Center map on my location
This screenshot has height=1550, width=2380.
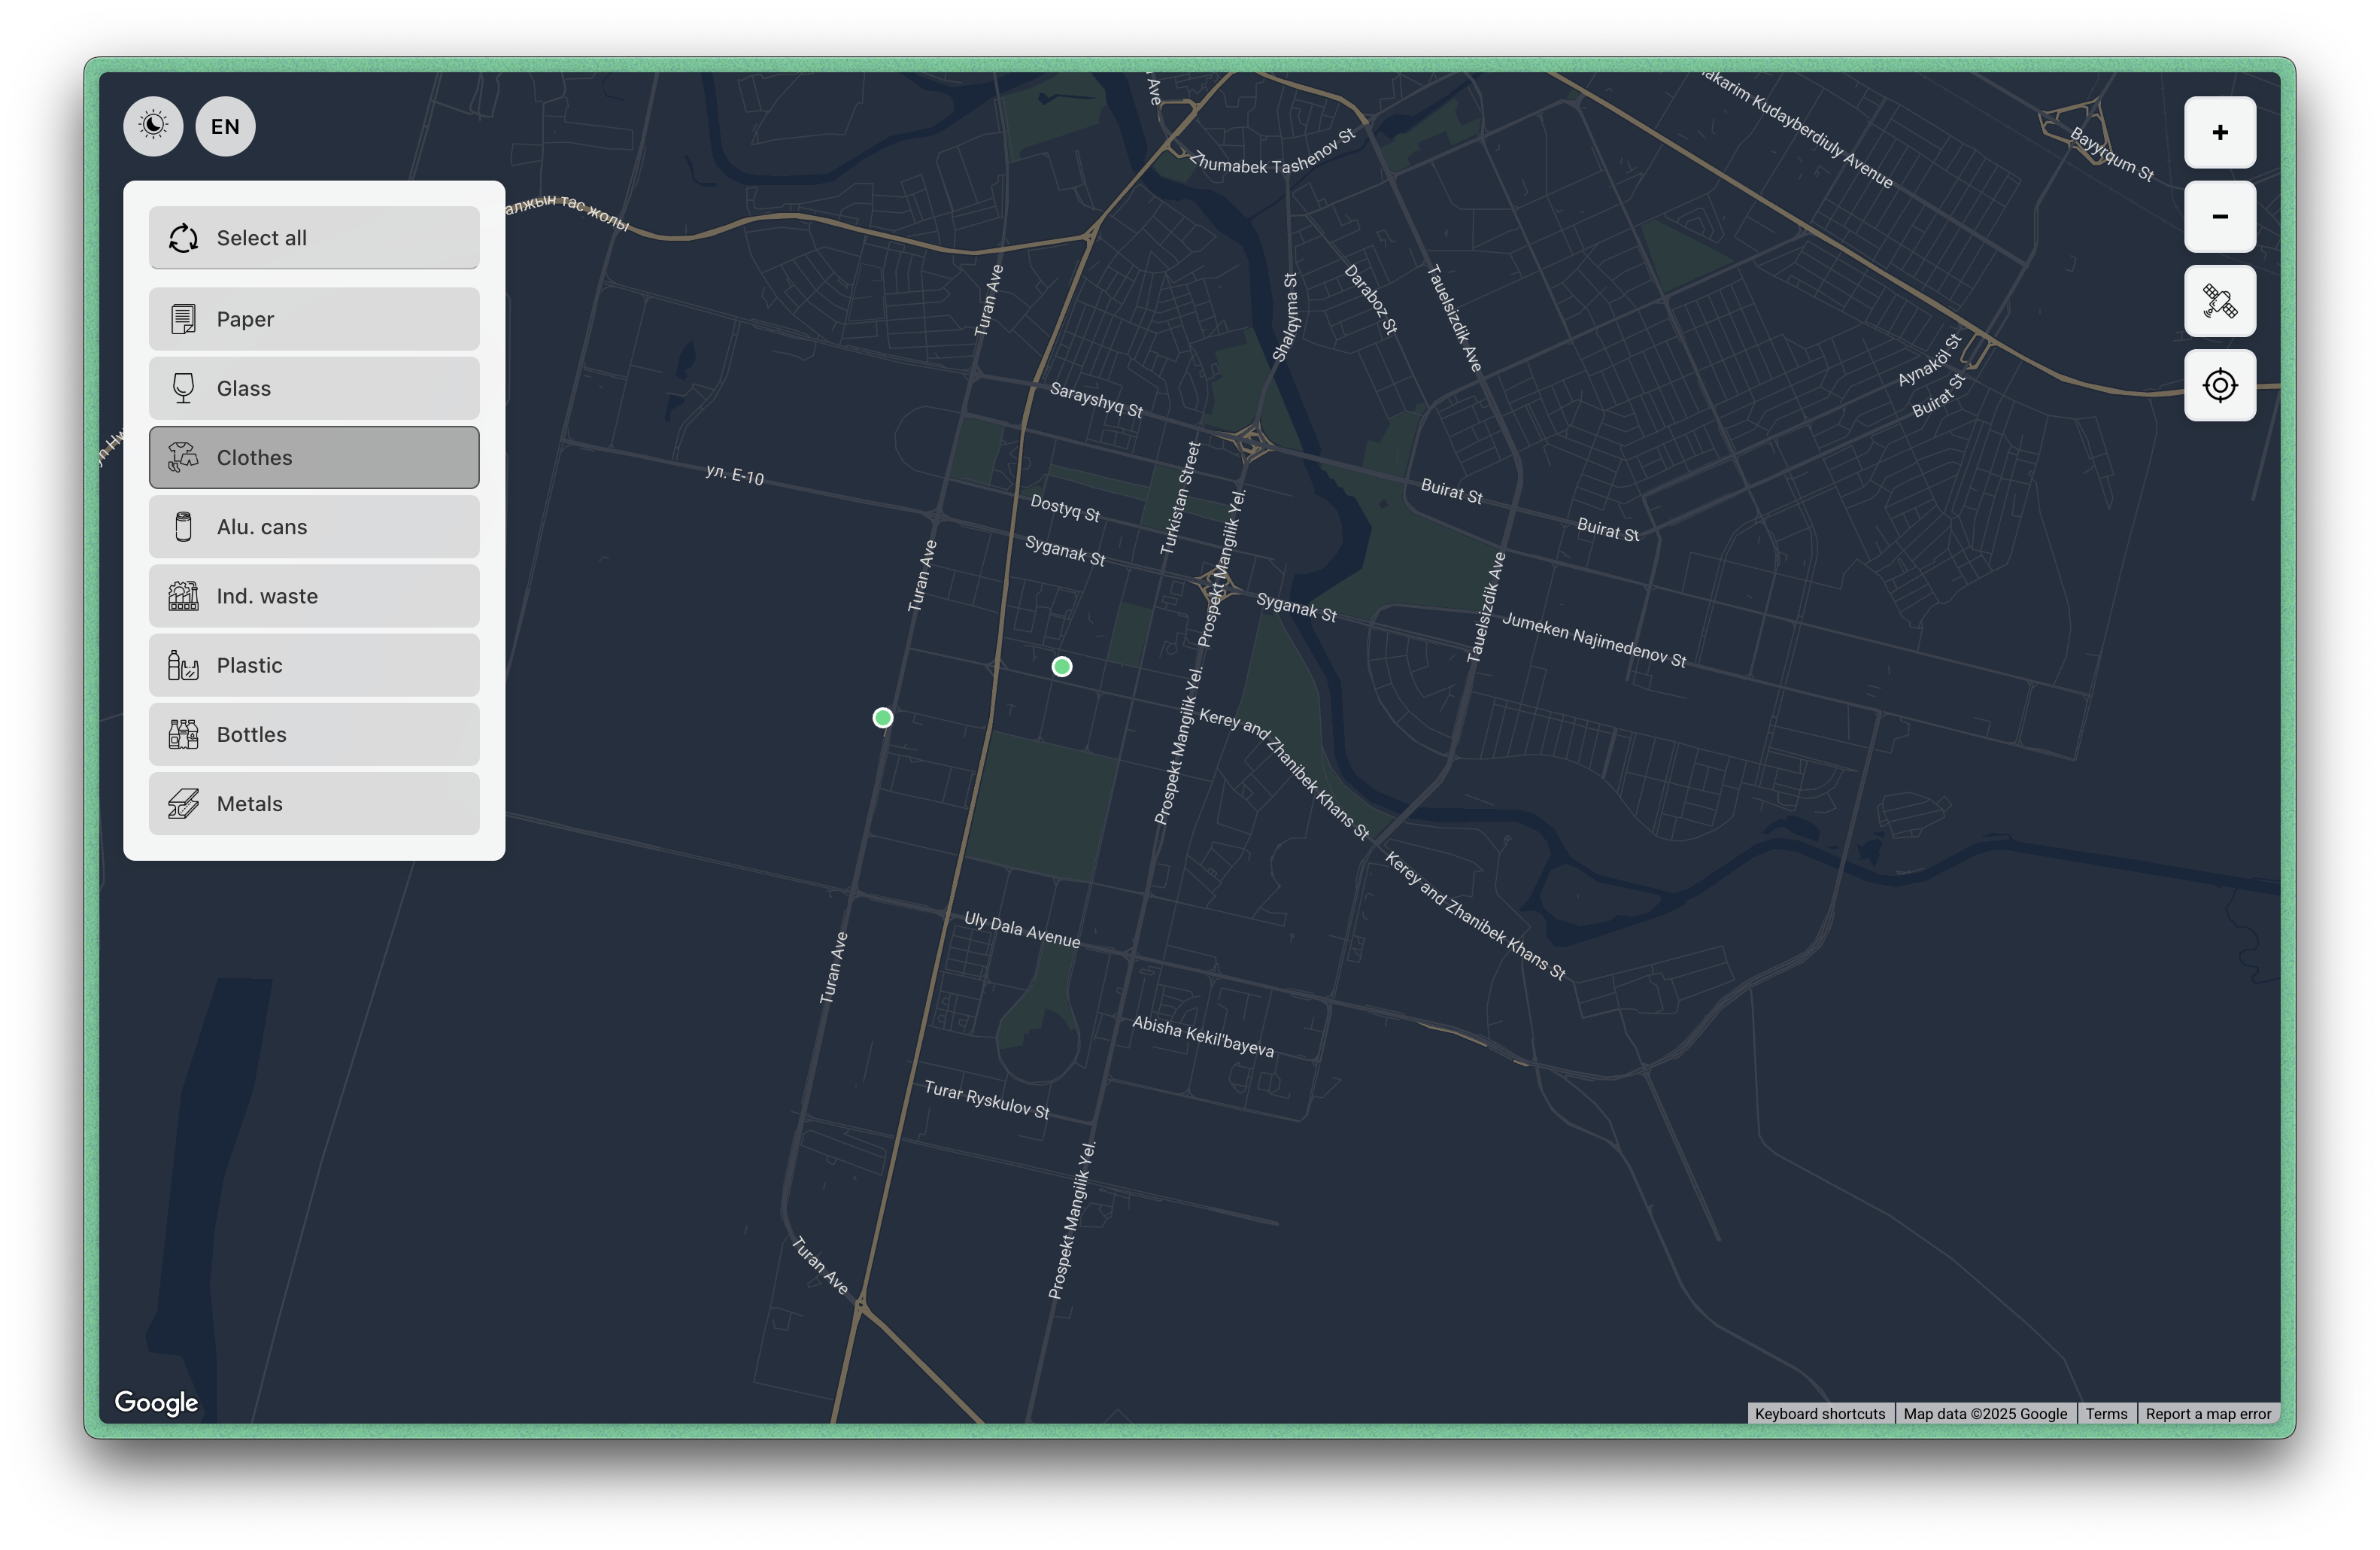(x=2219, y=385)
